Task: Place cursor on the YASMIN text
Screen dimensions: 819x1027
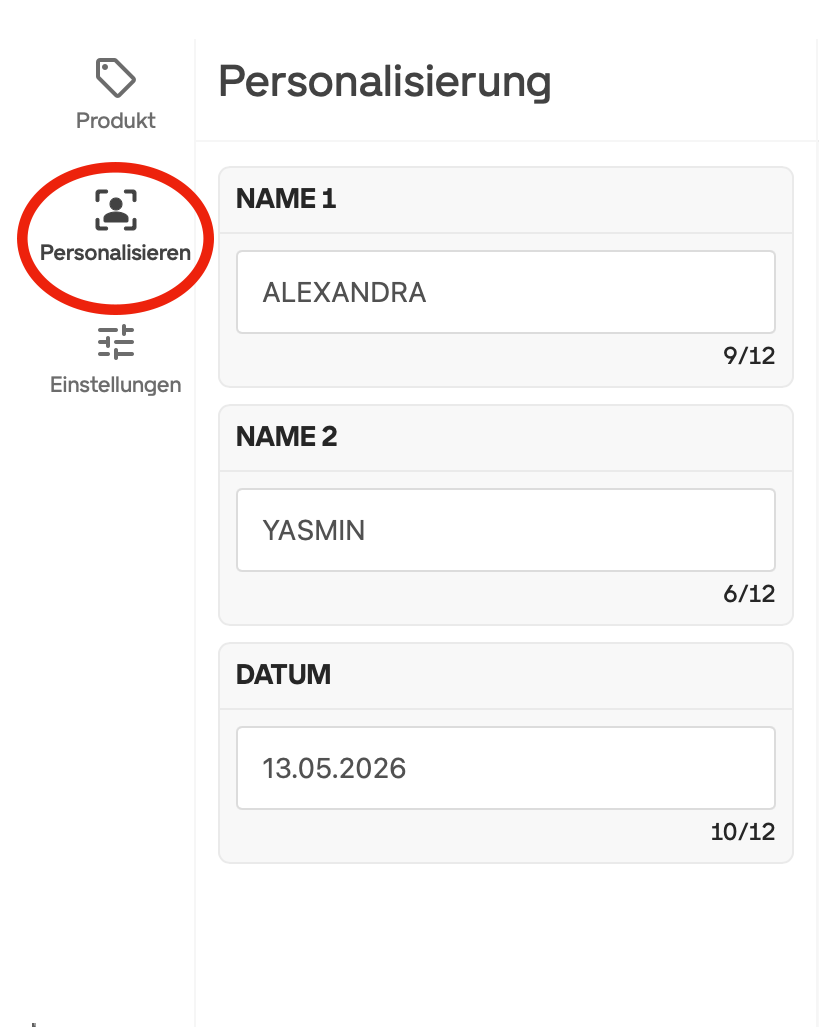Action: (313, 531)
